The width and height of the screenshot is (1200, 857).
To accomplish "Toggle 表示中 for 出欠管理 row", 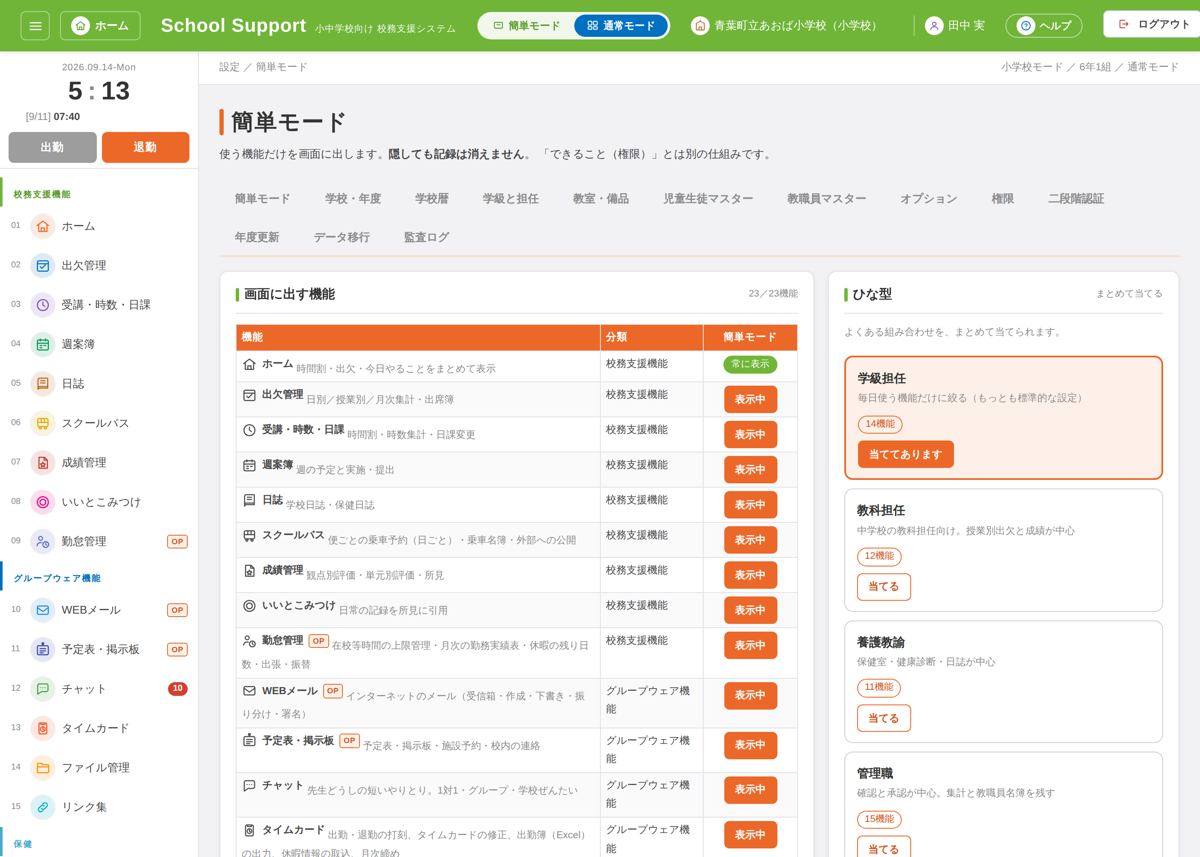I will click(x=750, y=400).
